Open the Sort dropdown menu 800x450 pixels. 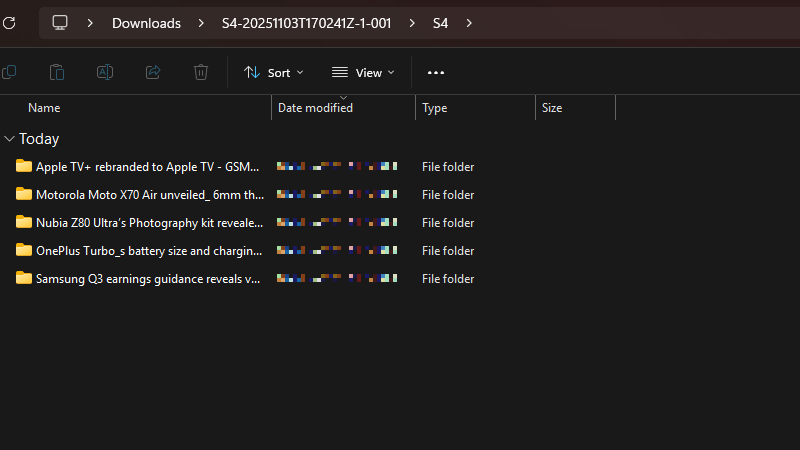pyautogui.click(x=274, y=72)
